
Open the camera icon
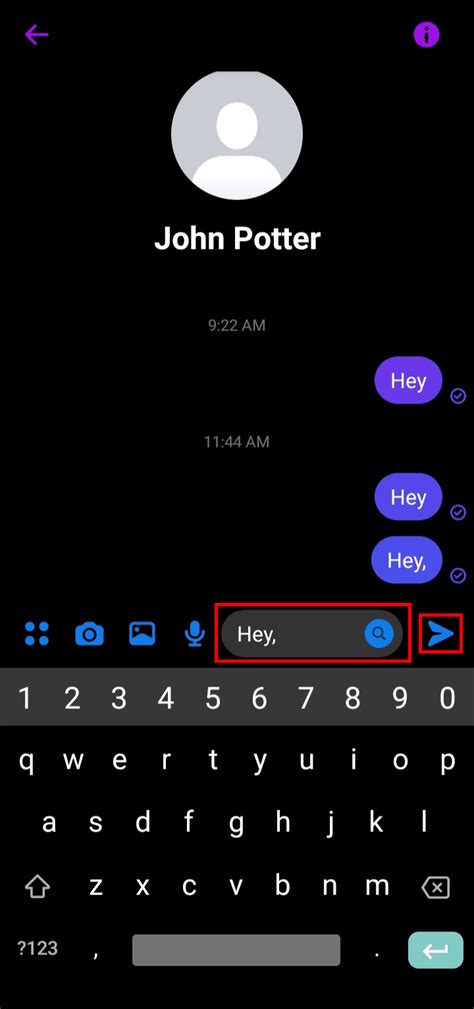(89, 634)
